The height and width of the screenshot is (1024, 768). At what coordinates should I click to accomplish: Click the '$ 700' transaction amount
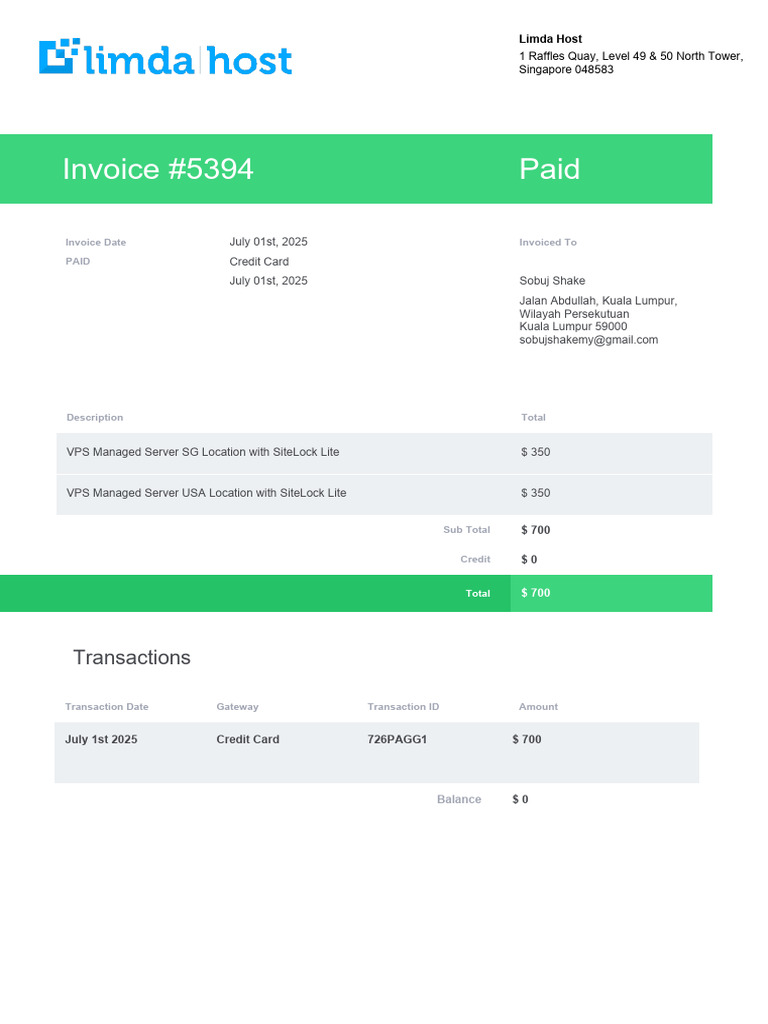coord(527,739)
